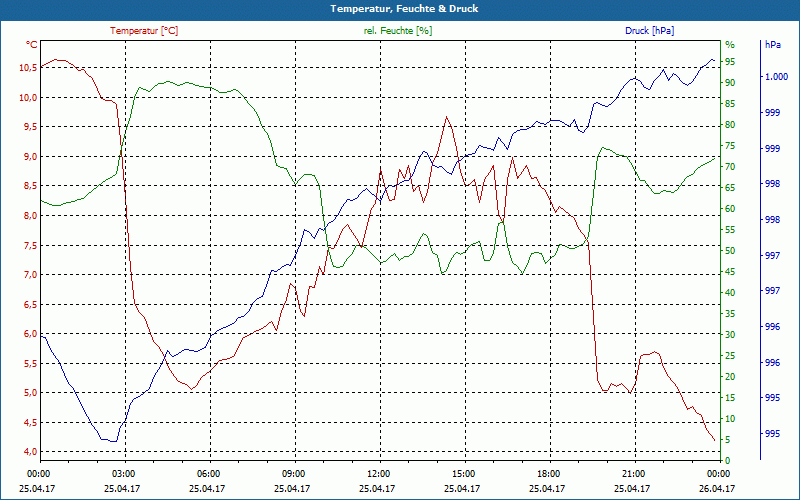Click the '7,5' temperature axis label
Viewport: 800px width, 500px height.
pyautogui.click(x=31, y=245)
